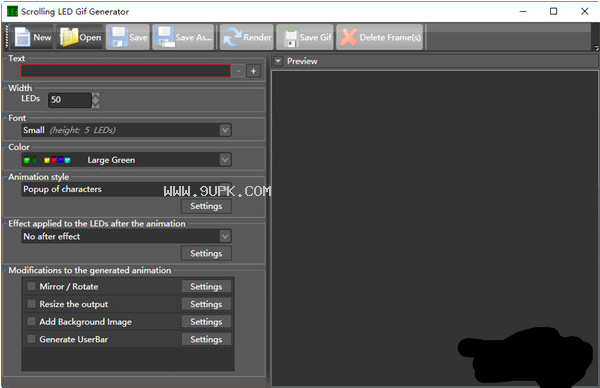The height and width of the screenshot is (388, 600).
Task: Click the plus icon beside the Text field
Action: click(253, 71)
